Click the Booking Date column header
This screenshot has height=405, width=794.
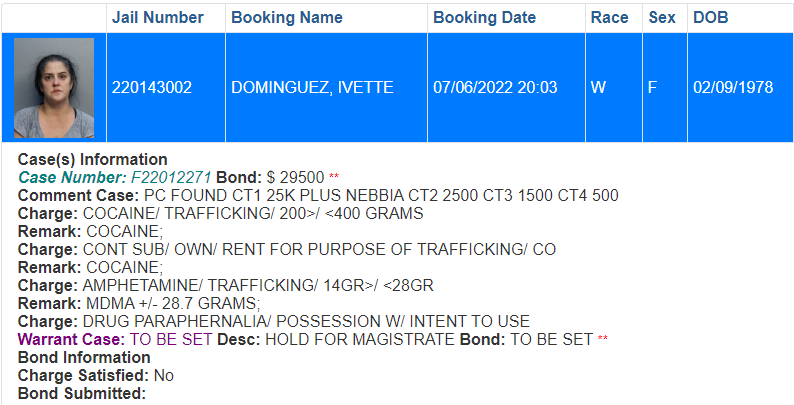484,17
